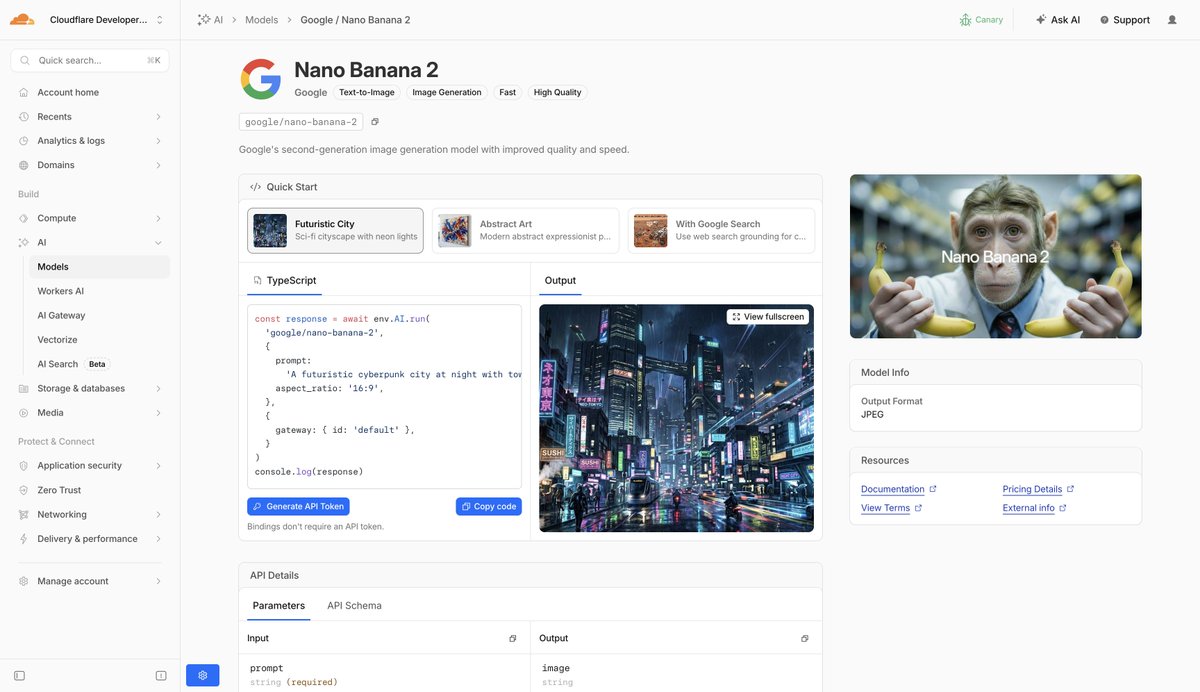Open the View Terms link
The image size is (1200, 692).
[x=891, y=508]
